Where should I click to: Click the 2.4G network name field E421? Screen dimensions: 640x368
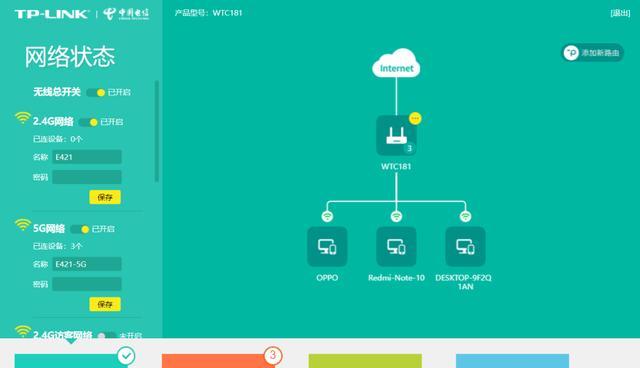(x=87, y=157)
